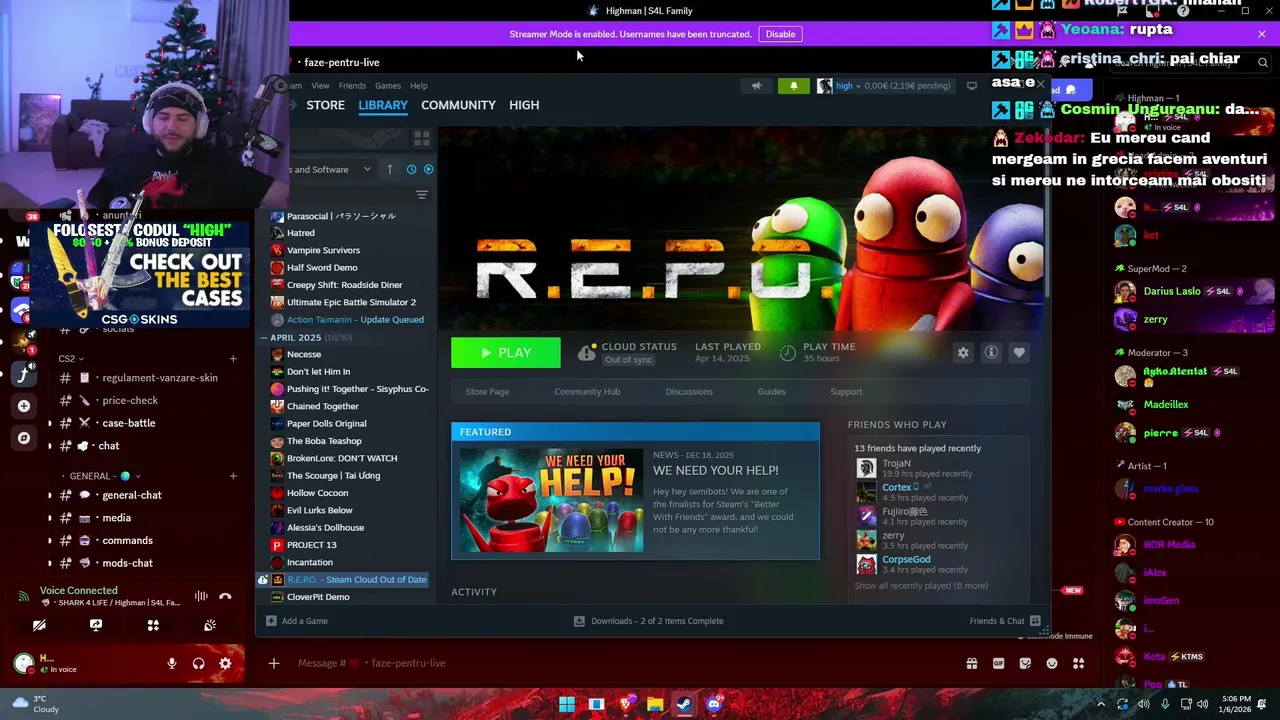
Task: Select Vampire Survivors in the library list
Action: (x=323, y=250)
